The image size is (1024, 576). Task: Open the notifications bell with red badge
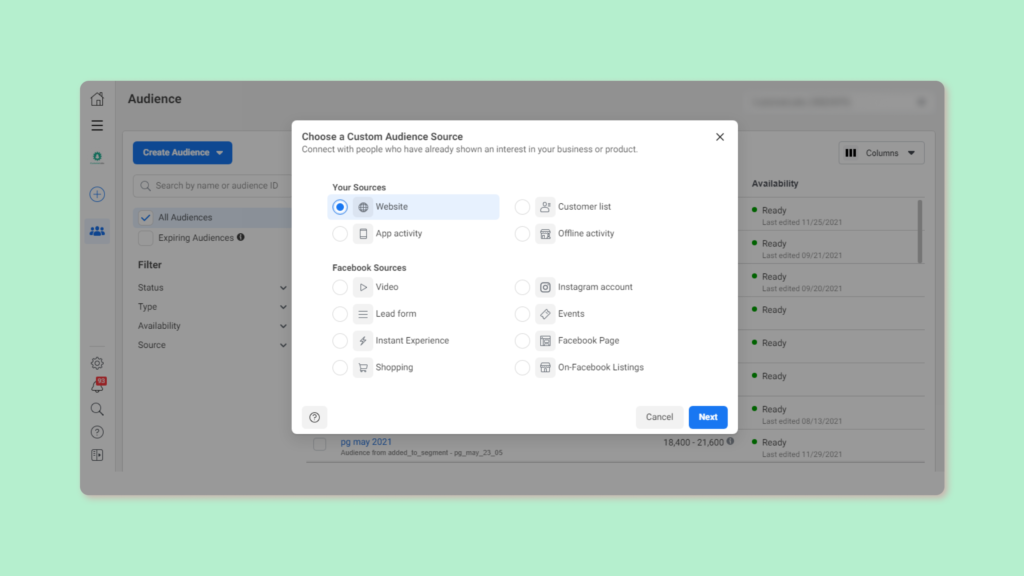[97, 386]
